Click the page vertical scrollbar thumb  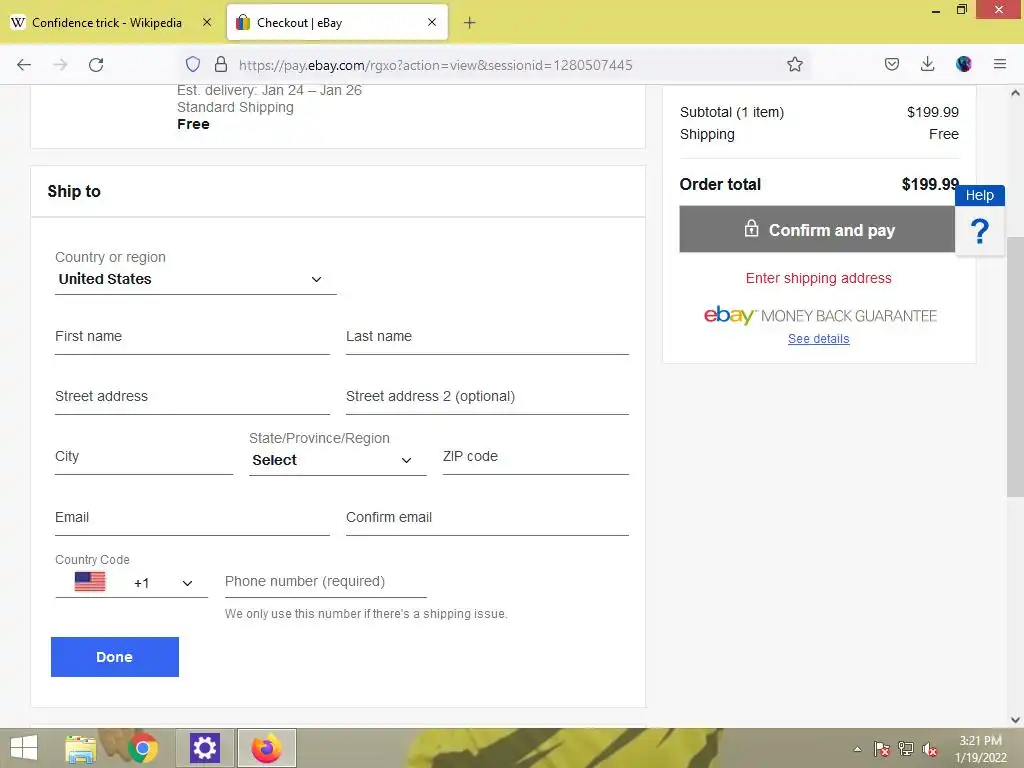point(1015,366)
